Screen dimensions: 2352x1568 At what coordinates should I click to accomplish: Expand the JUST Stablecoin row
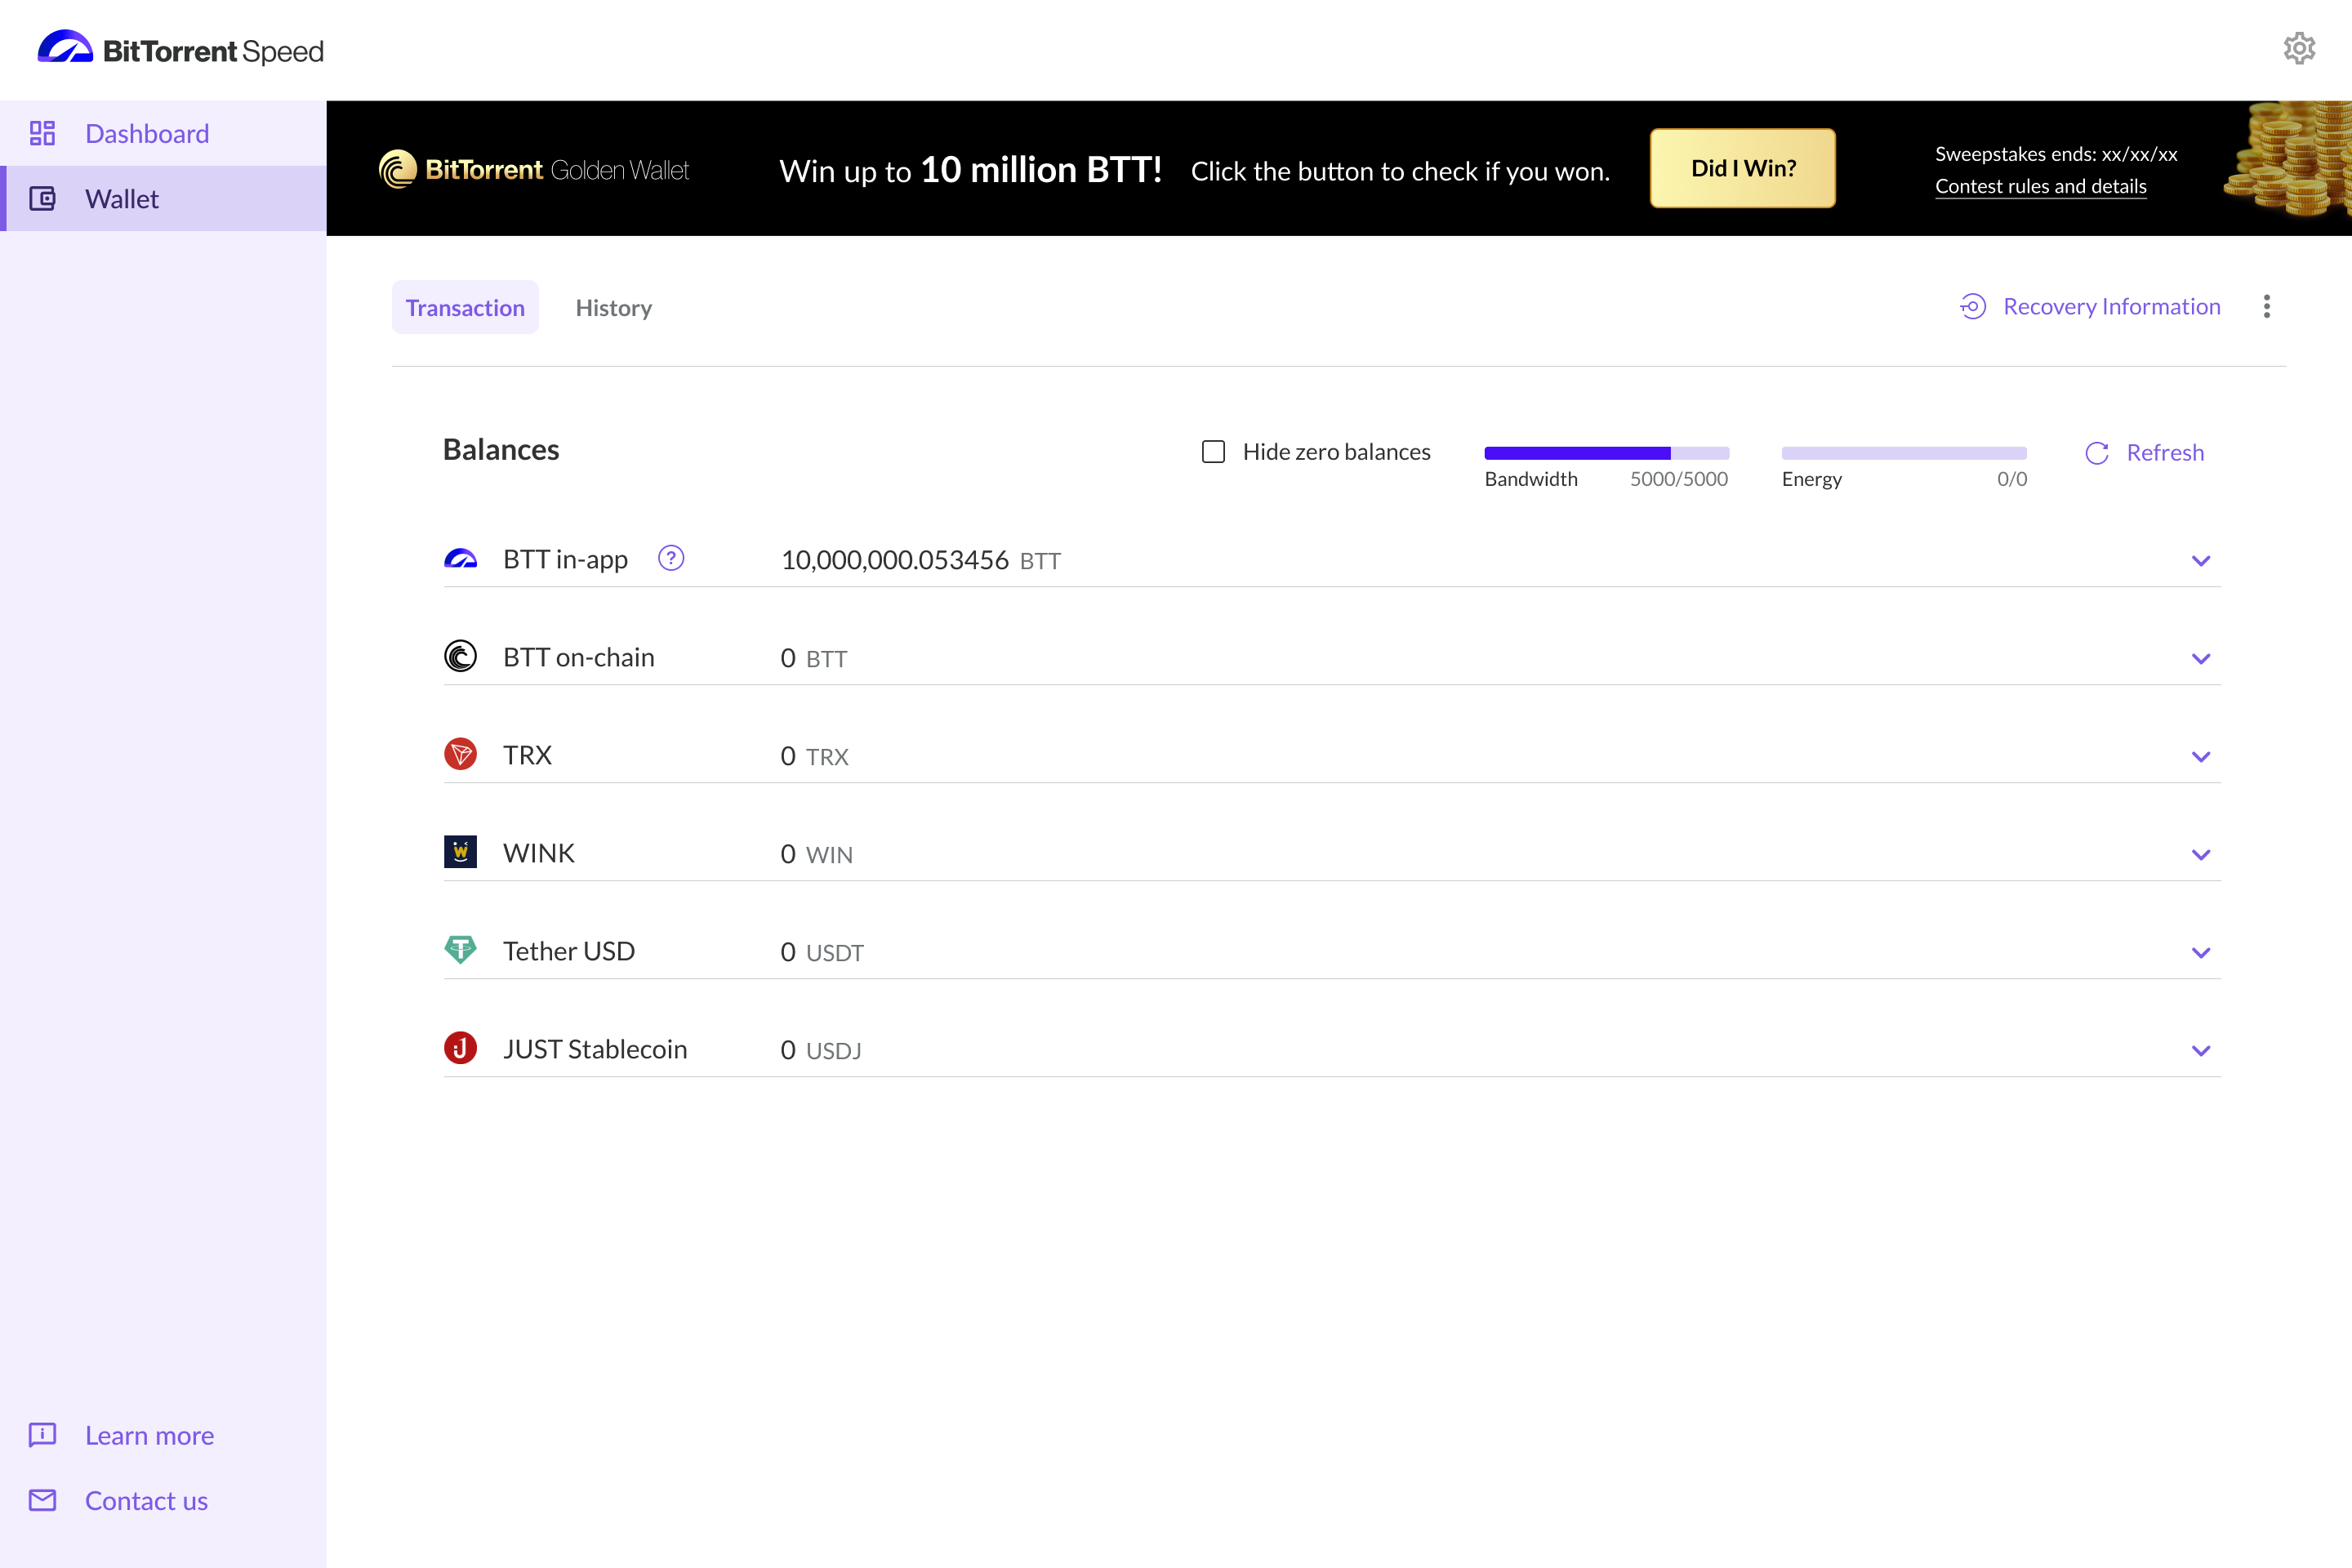(x=2201, y=1050)
